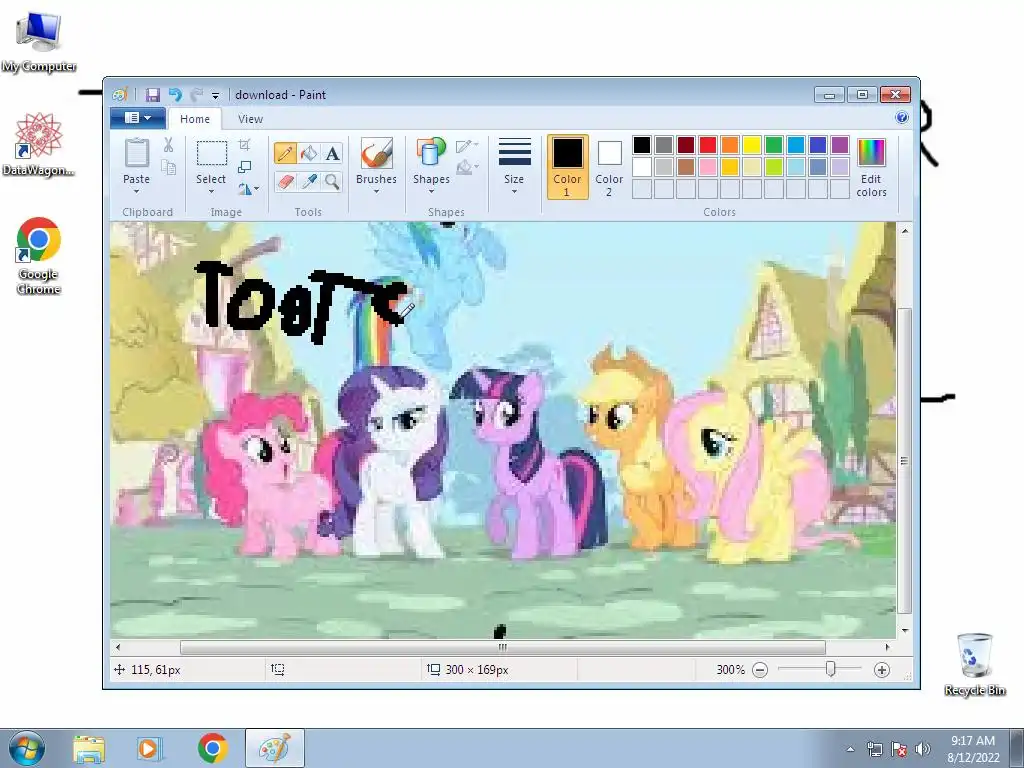Pick the pink (rose) color swatch
The width and height of the screenshot is (1024, 768).
(708, 167)
